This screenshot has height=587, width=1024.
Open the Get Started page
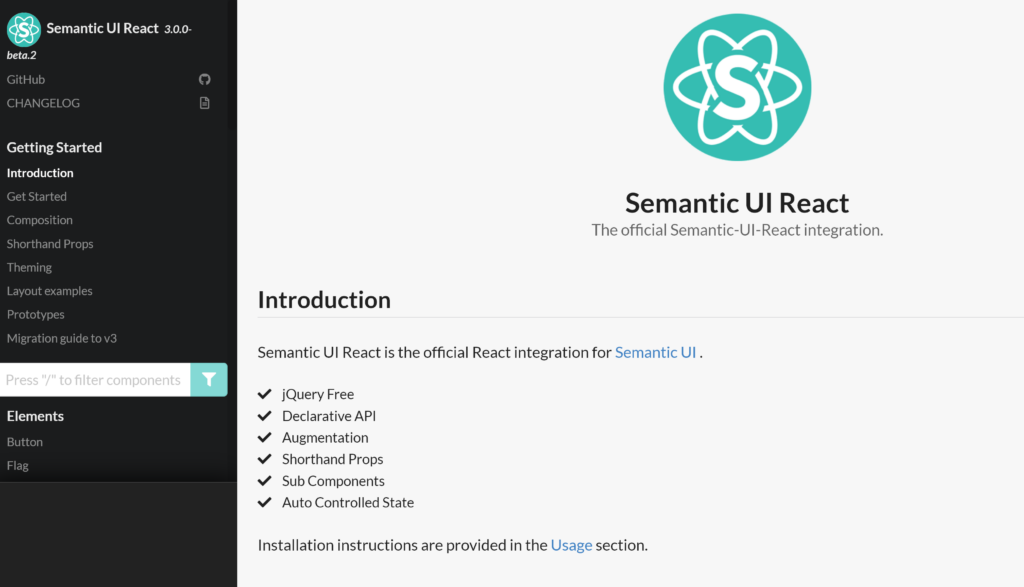pyautogui.click(x=36, y=196)
